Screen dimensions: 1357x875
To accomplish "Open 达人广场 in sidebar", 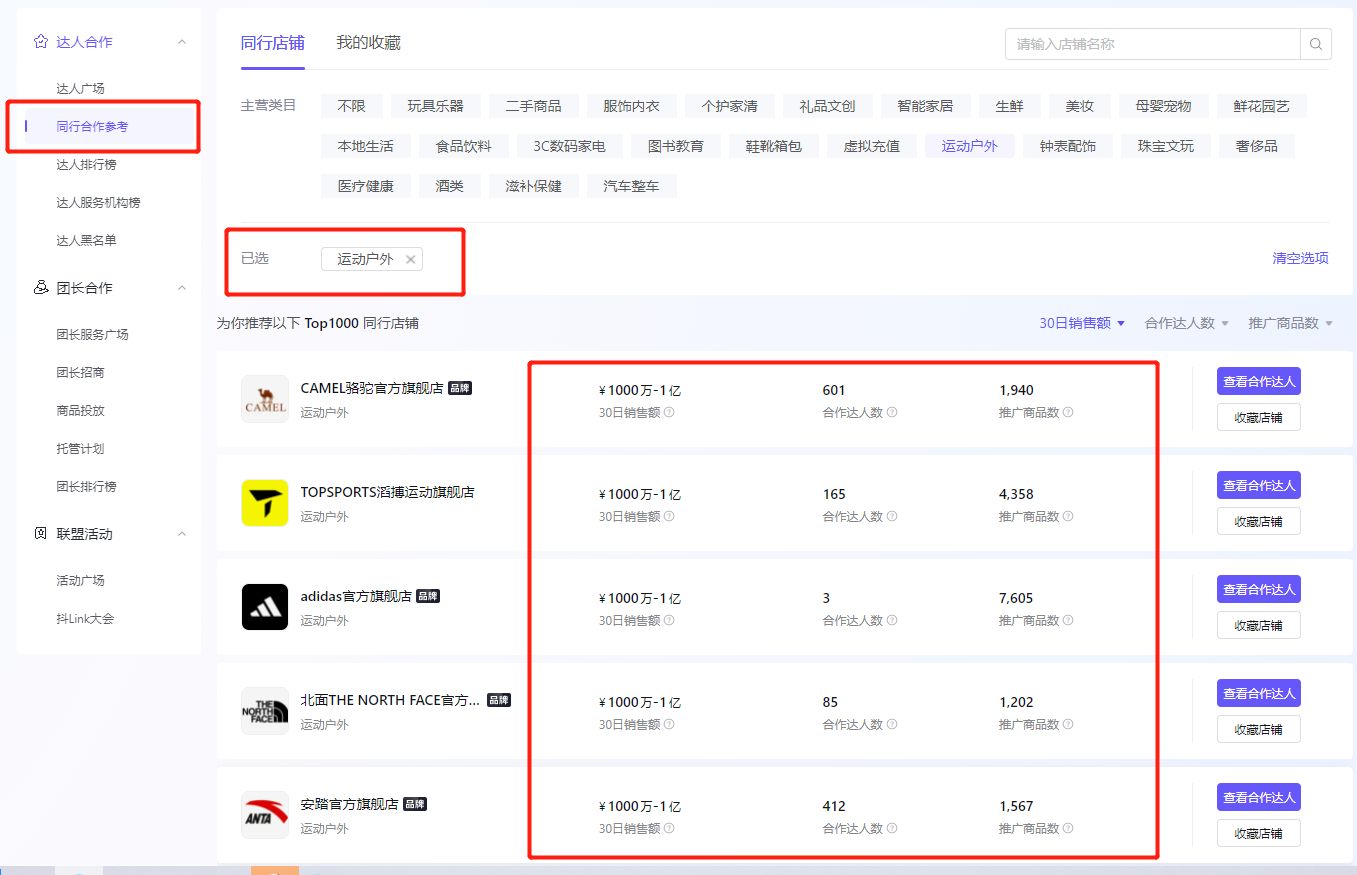I will (81, 89).
